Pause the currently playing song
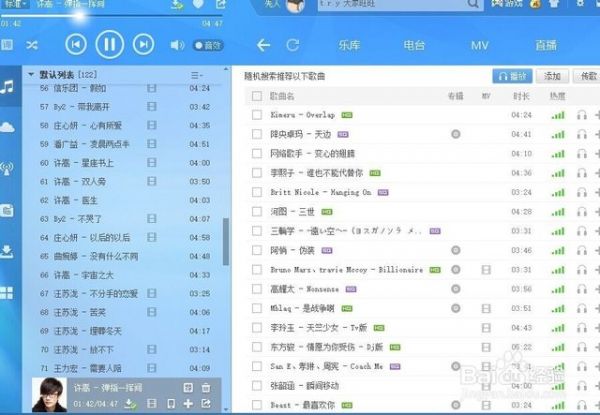Screen dimensions: 600x415 pyautogui.click(x=110, y=44)
